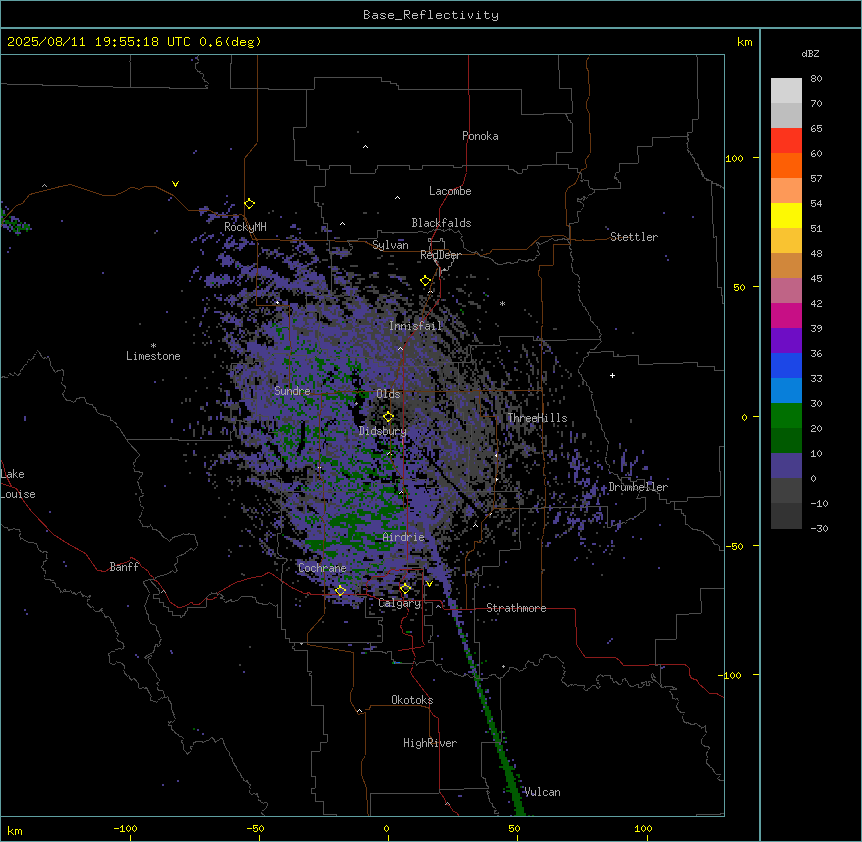Viewport: 862px width, 842px height.
Task: Click the yellow V marker northwest of RockyMH
Action: click(x=175, y=184)
